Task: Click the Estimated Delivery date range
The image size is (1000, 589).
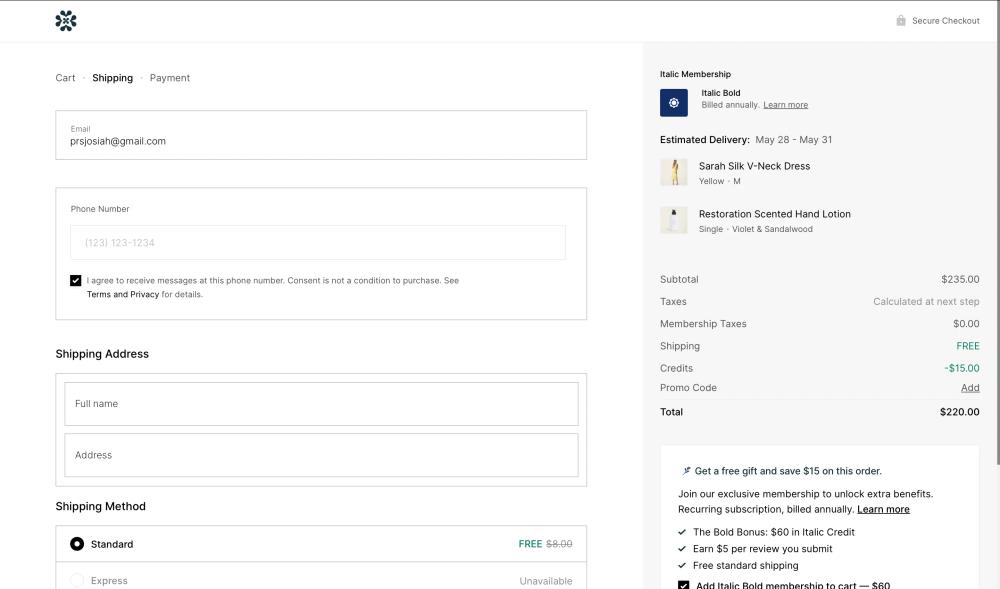Action: (793, 140)
